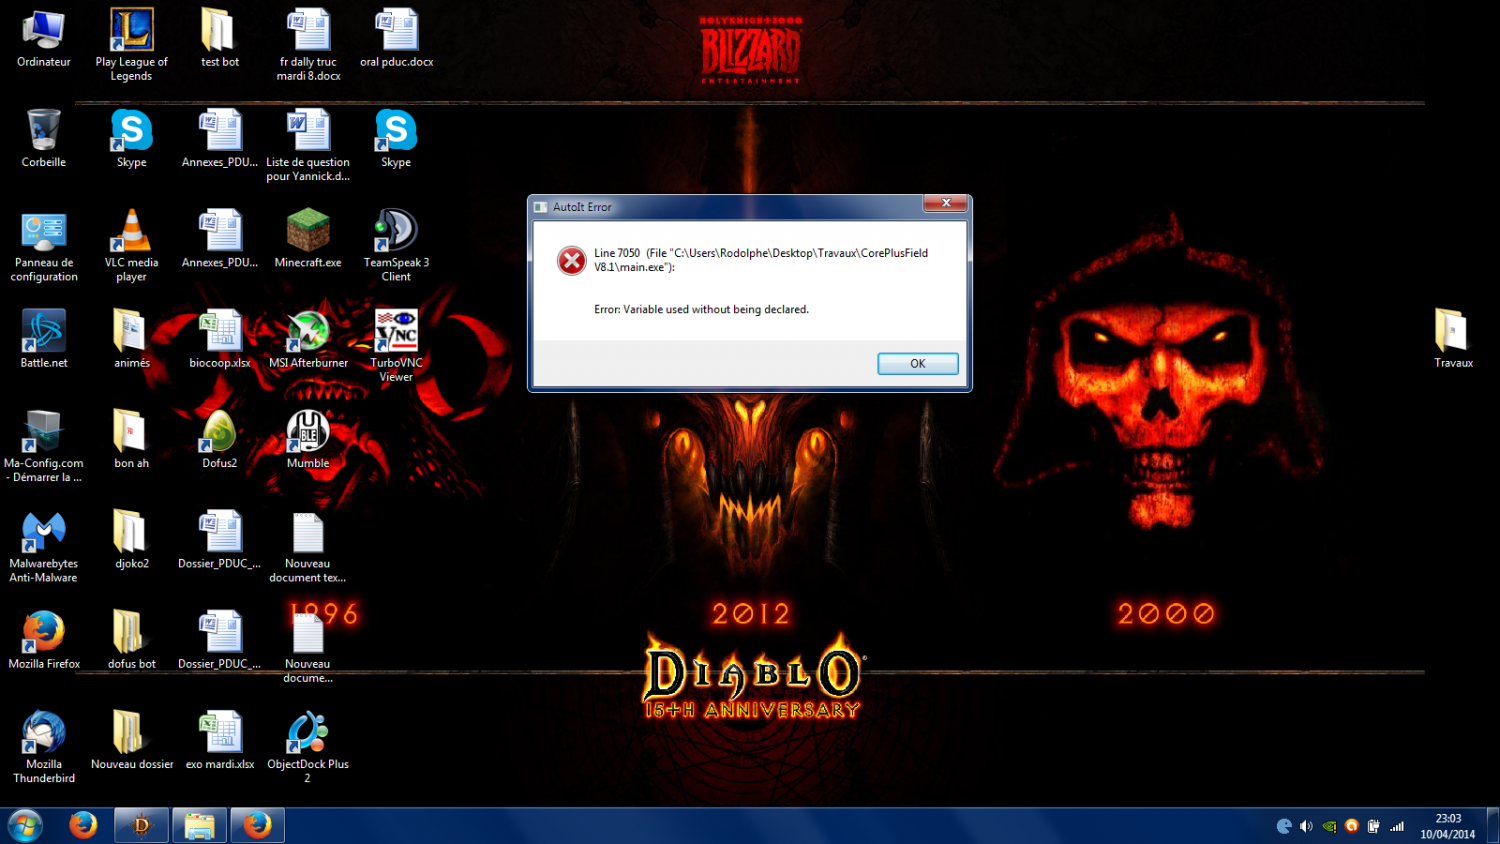Click OK in the AutoIt Error dialog
This screenshot has height=844, width=1500.
[x=917, y=364]
